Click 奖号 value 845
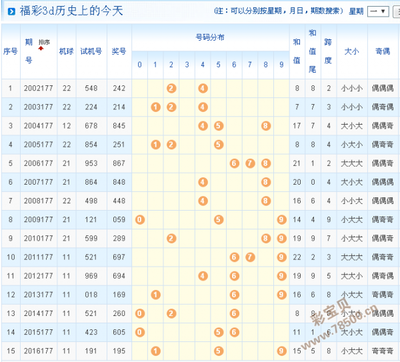 click(x=119, y=126)
